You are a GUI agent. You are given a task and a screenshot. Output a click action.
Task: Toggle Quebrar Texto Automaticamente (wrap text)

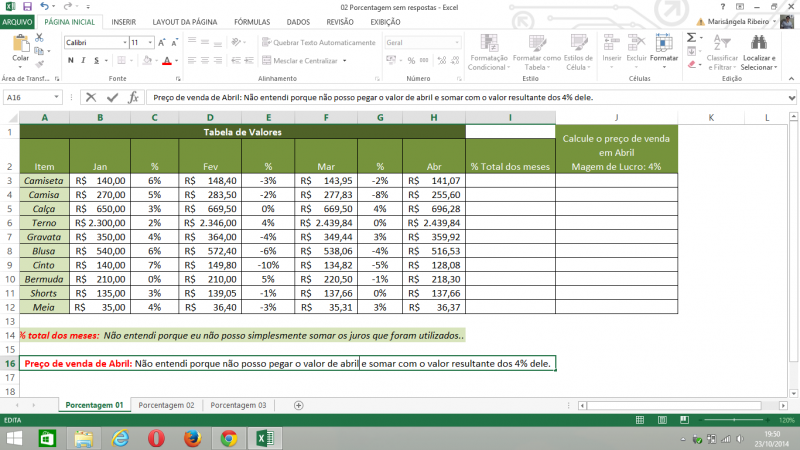click(319, 42)
